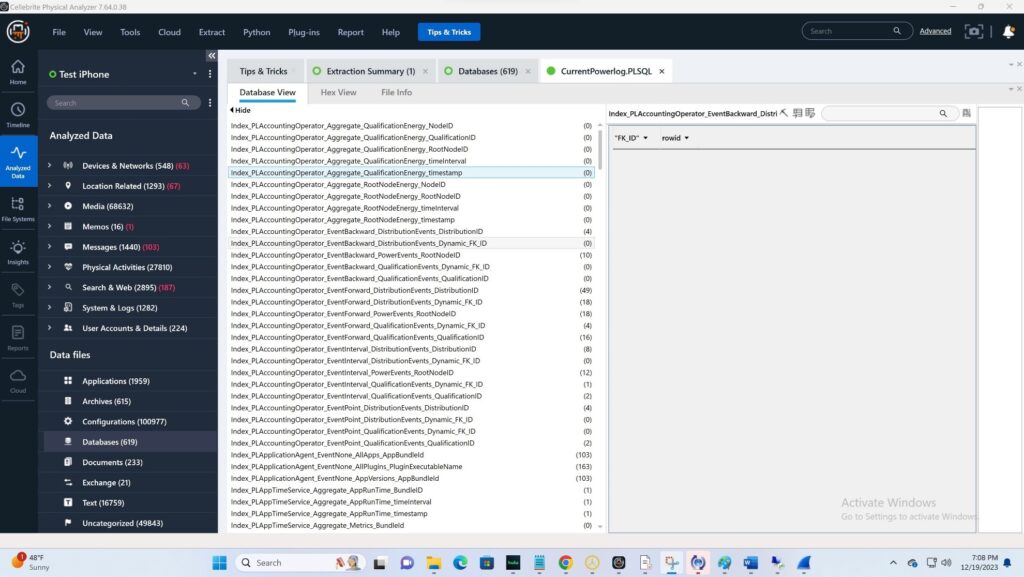Expand the Location Related category
The height and width of the screenshot is (577, 1024).
coord(50,186)
